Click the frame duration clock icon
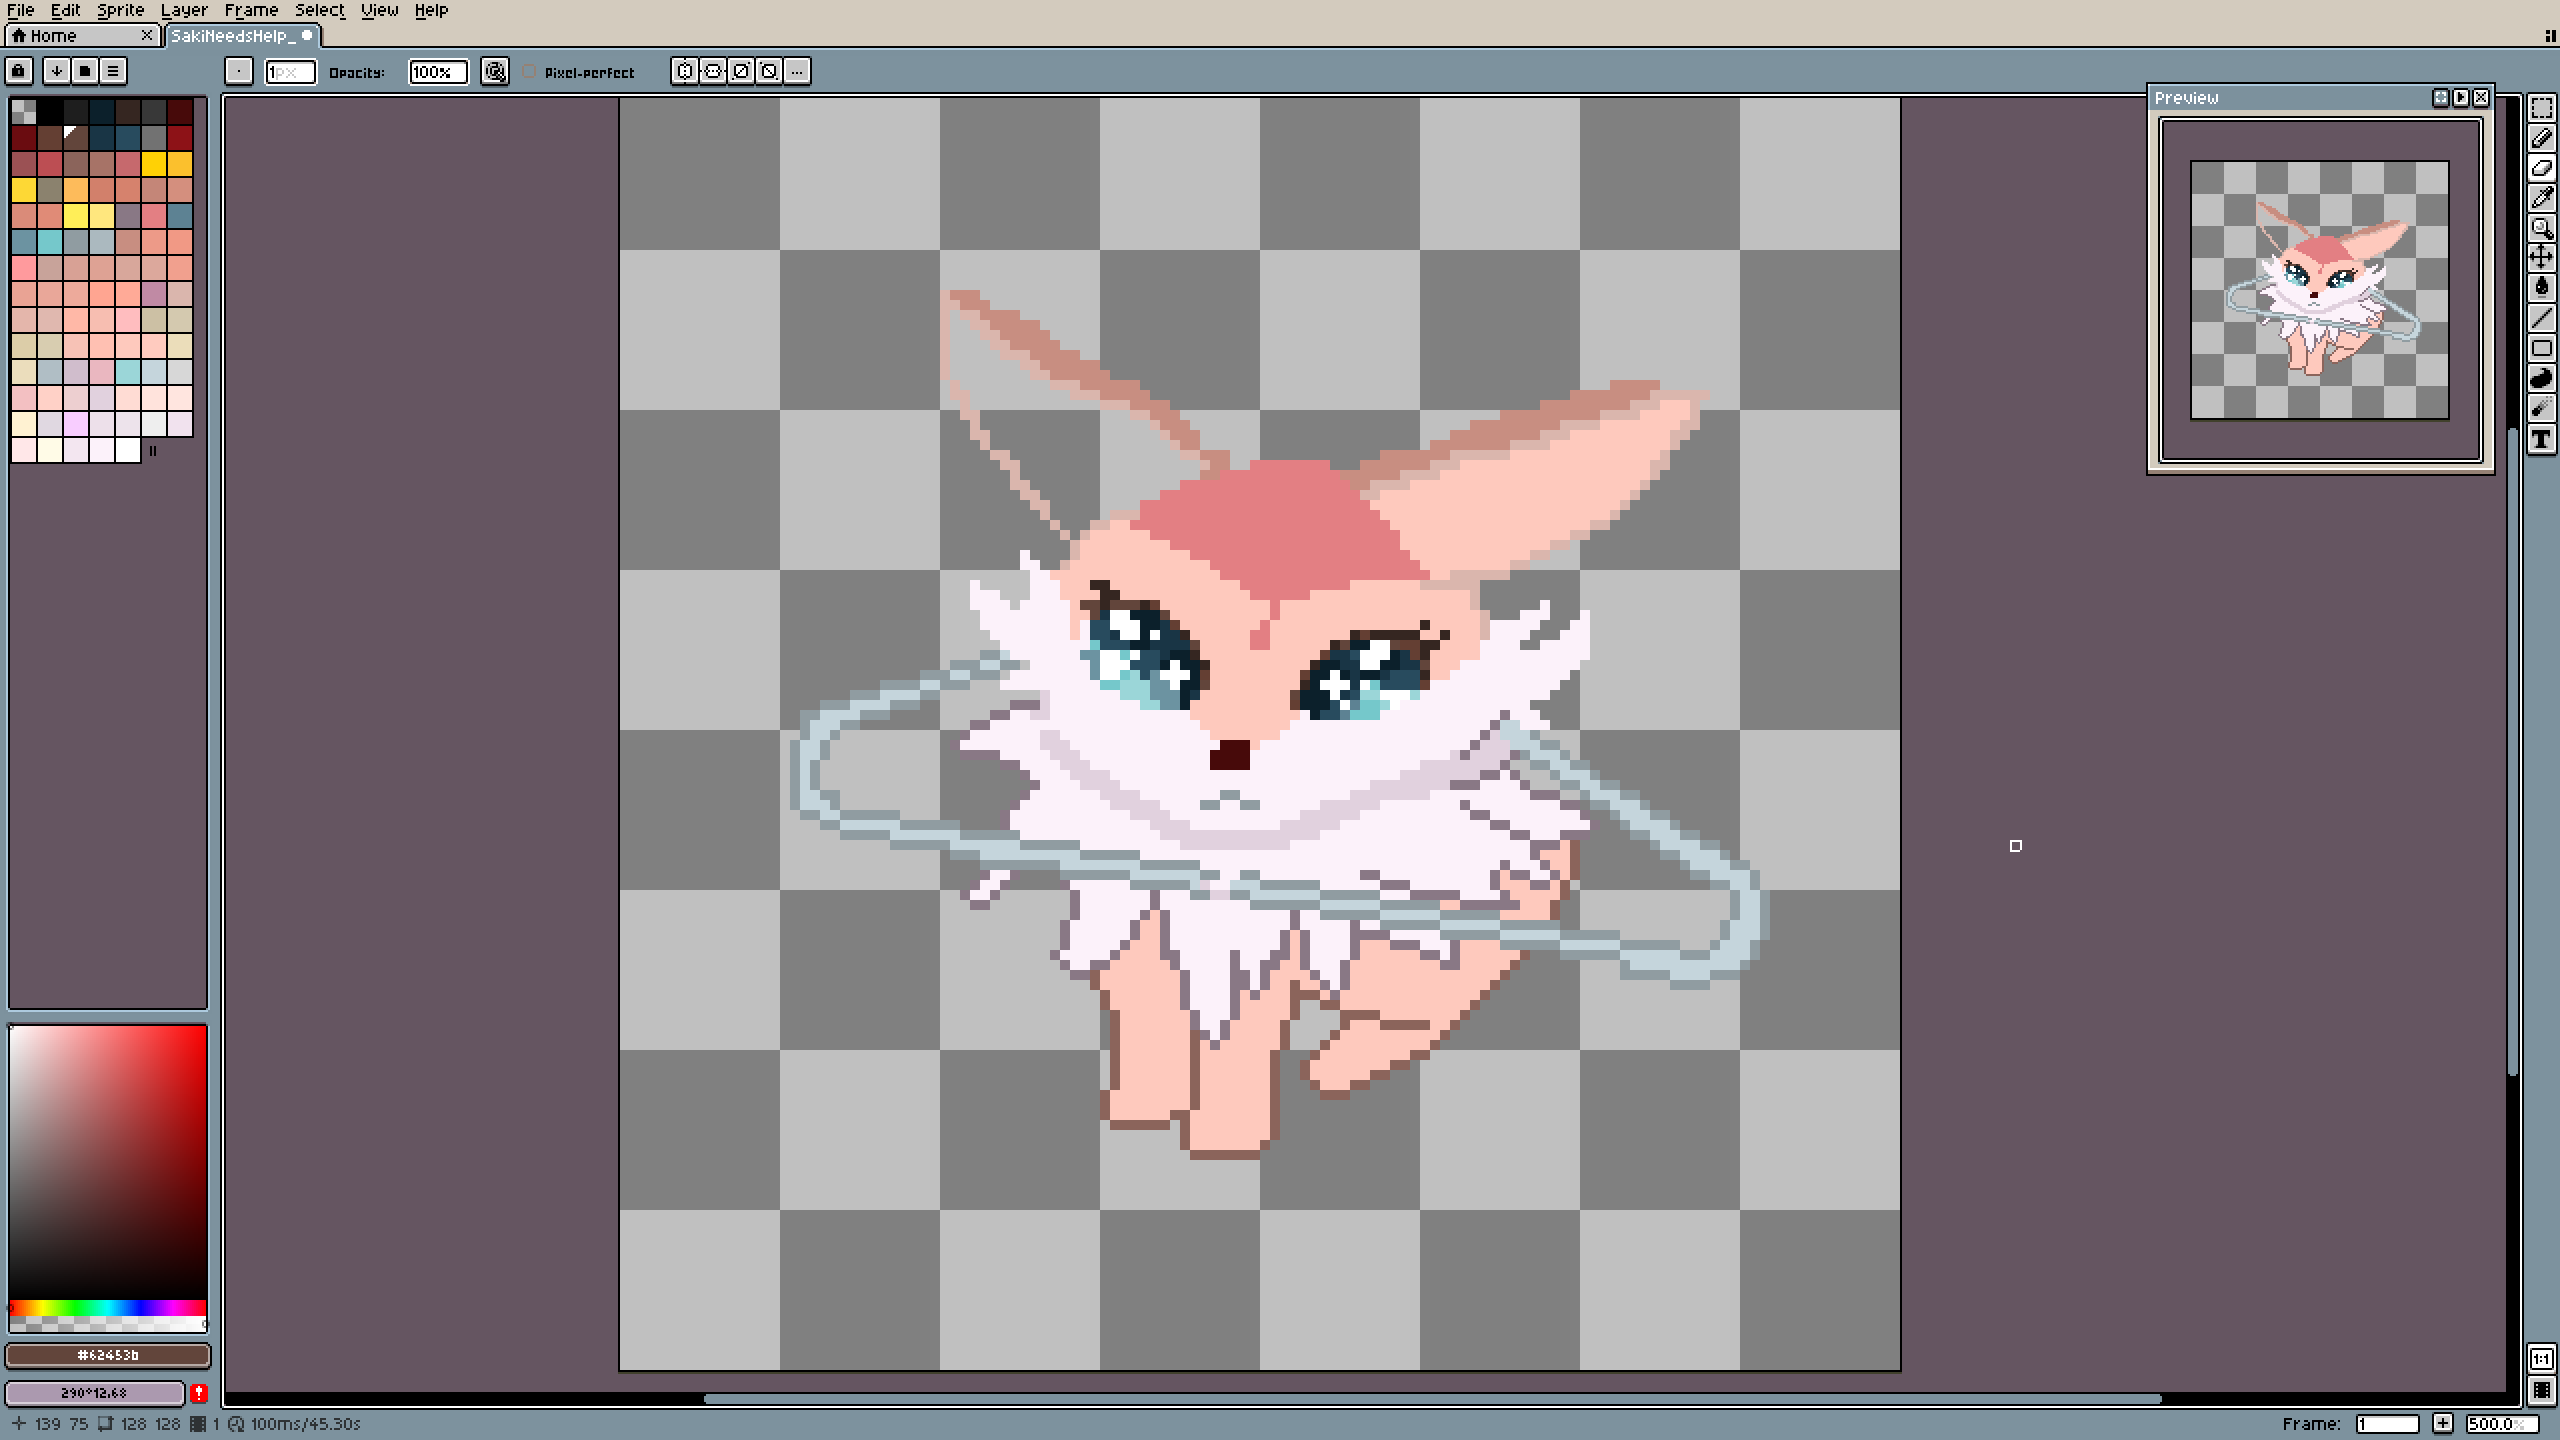 236,1423
